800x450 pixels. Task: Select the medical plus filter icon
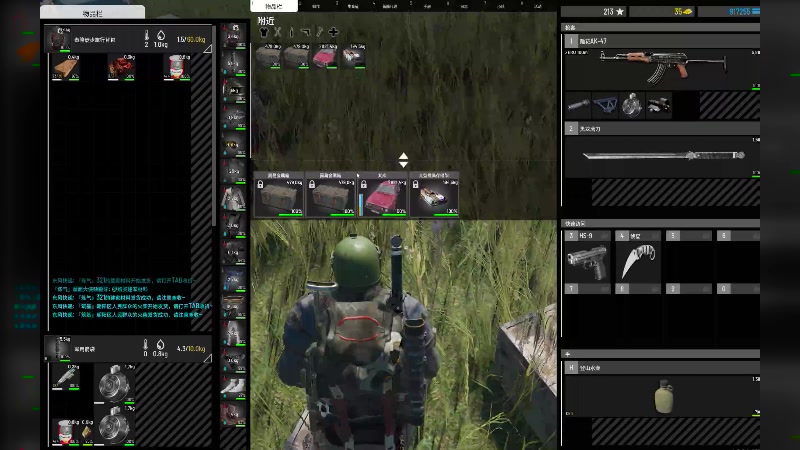pos(333,32)
